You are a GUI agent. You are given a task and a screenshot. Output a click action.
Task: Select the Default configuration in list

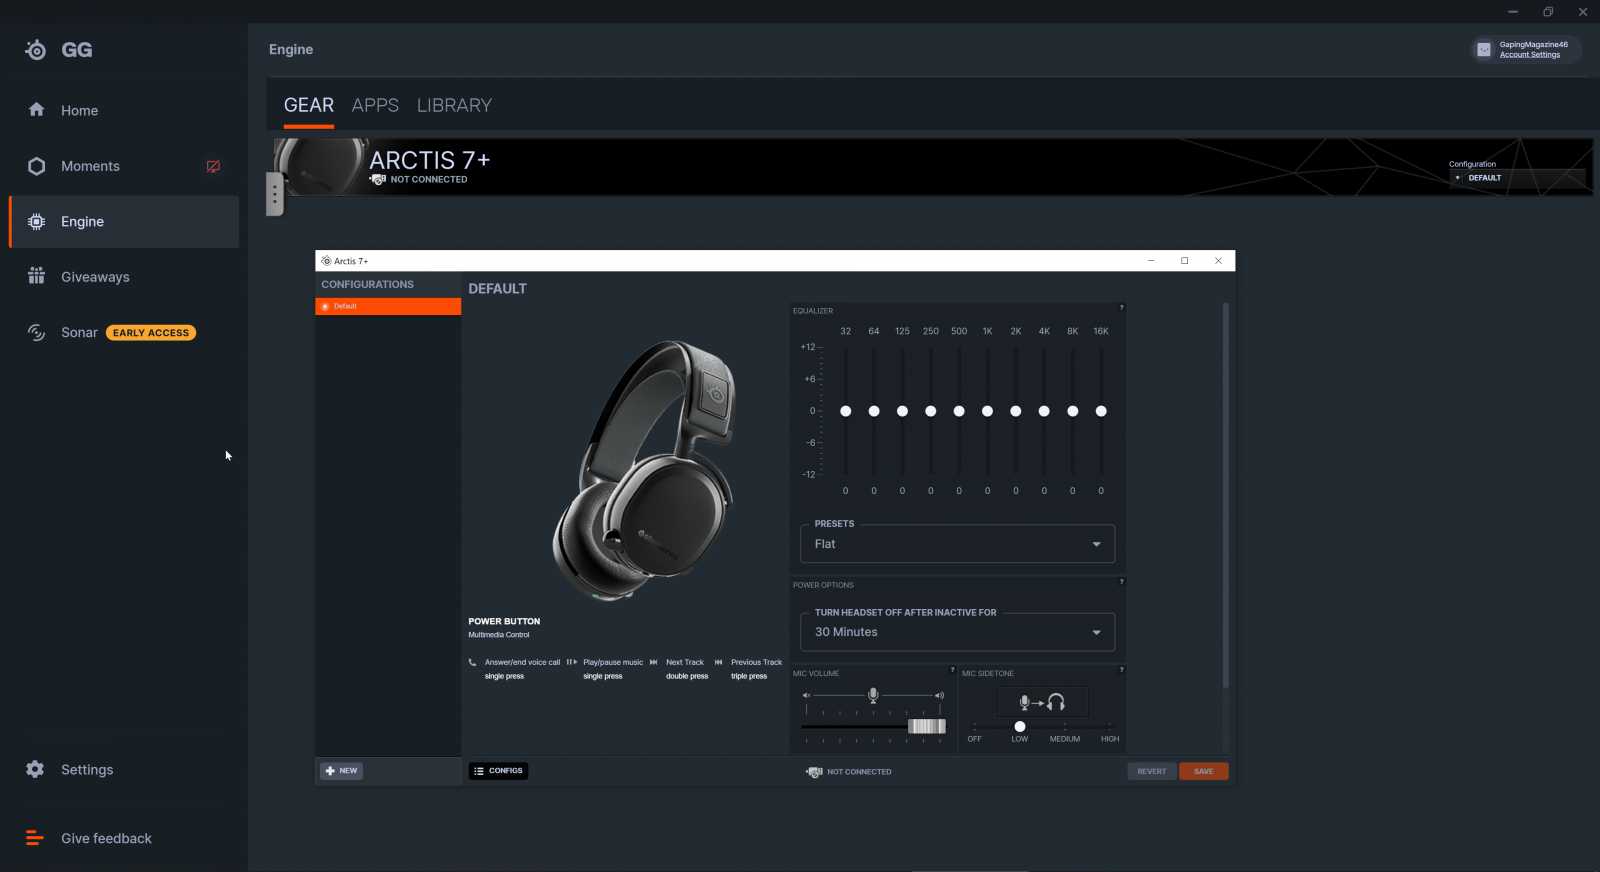[x=388, y=306]
